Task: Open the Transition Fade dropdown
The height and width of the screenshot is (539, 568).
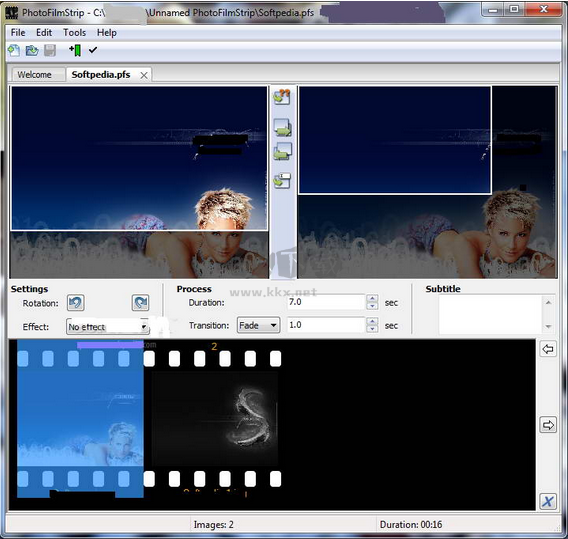Action: (x=258, y=325)
